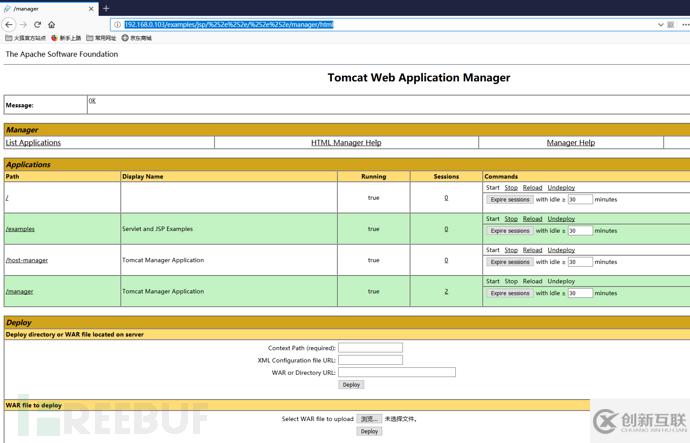Close the /manager browser tab
This screenshot has width=690, height=443.
click(91, 9)
